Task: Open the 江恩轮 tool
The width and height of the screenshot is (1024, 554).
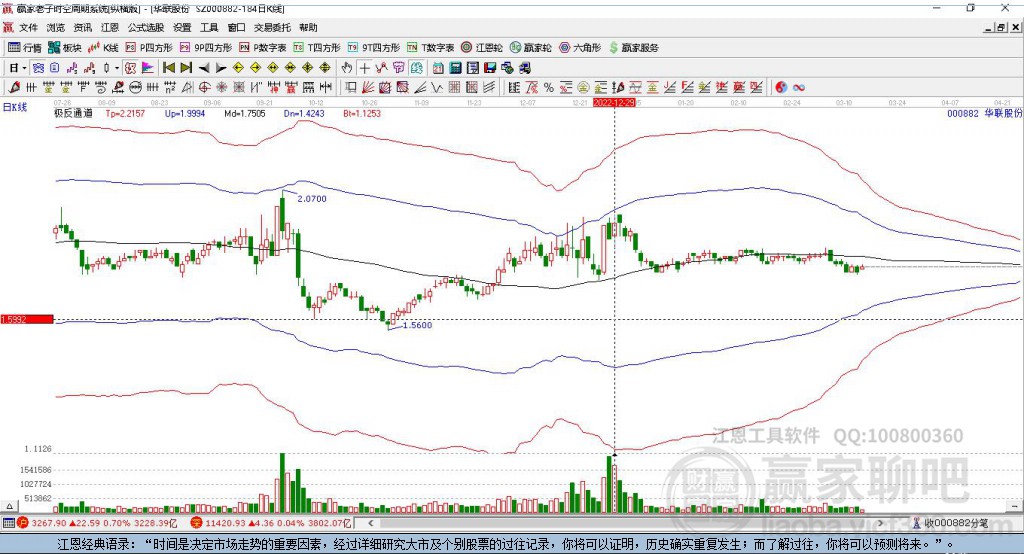Action: (482, 48)
